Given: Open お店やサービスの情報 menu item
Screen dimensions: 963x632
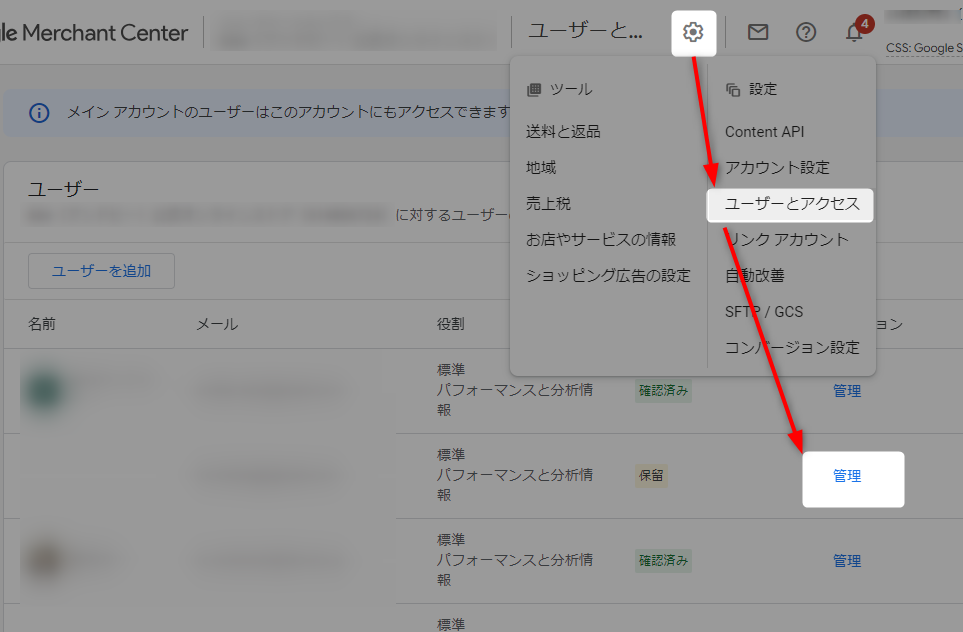Looking at the screenshot, I should 601,240.
